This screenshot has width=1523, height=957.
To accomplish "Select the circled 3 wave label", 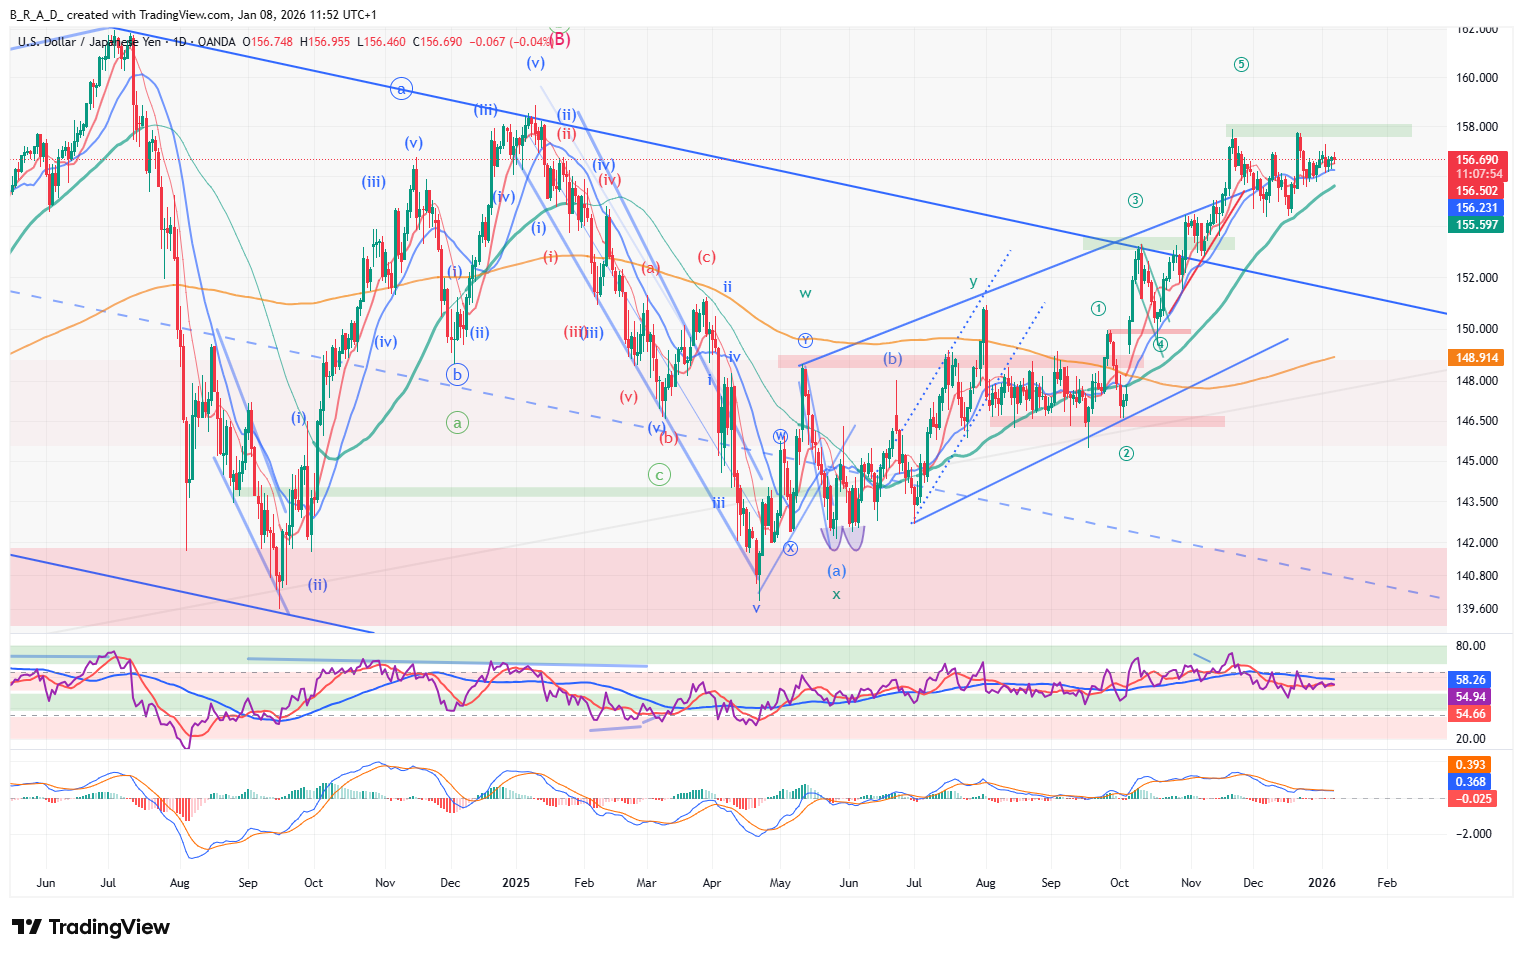I will [x=1135, y=200].
